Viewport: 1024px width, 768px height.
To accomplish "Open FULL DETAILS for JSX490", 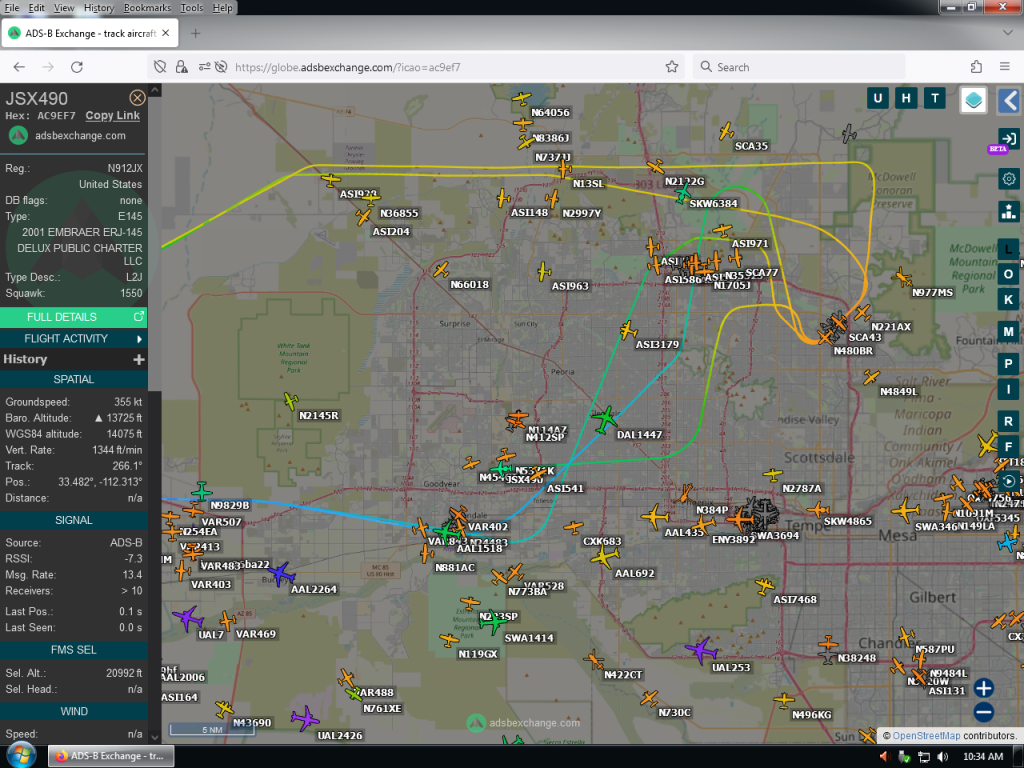I will 73,317.
